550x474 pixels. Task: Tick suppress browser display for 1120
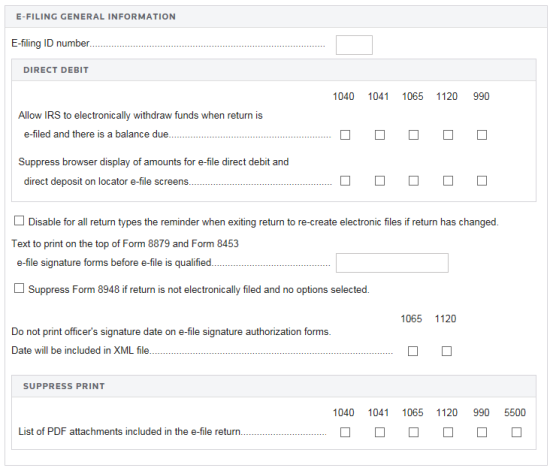click(x=448, y=181)
